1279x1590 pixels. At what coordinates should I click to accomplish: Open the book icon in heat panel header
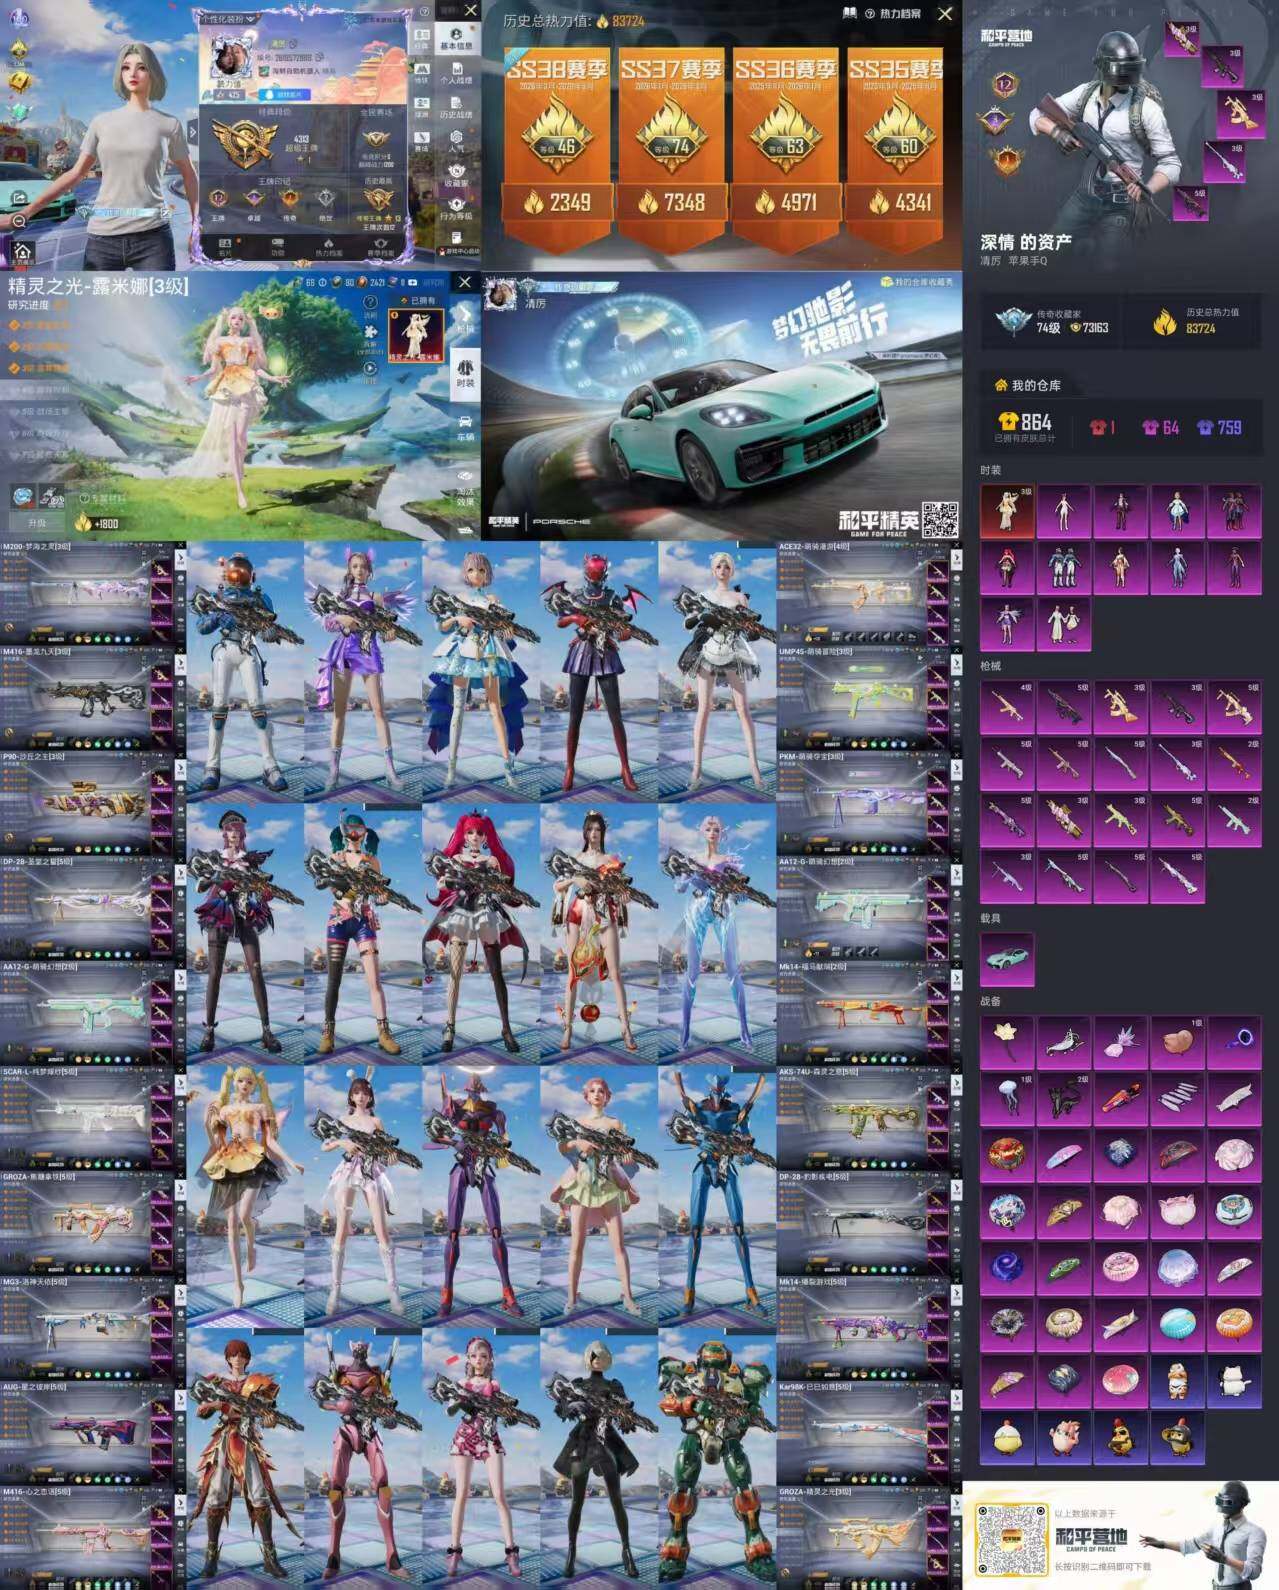pos(849,13)
